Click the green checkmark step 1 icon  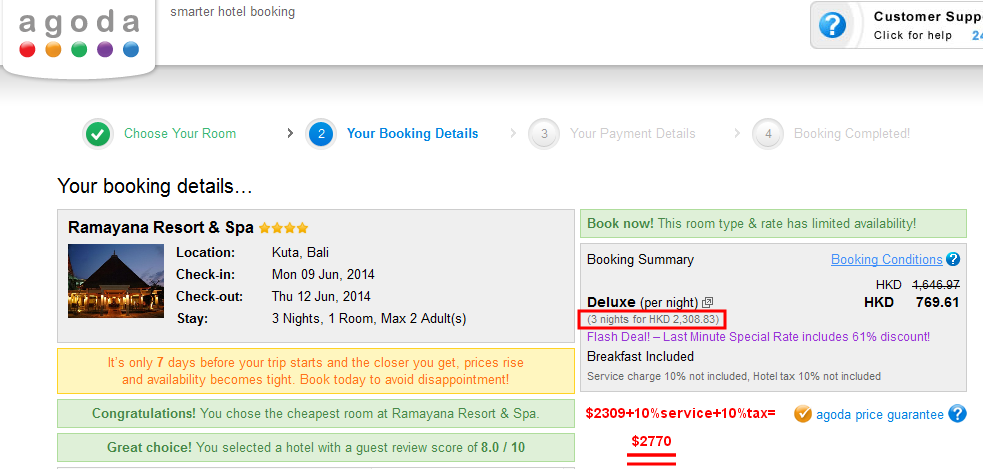coord(97,134)
